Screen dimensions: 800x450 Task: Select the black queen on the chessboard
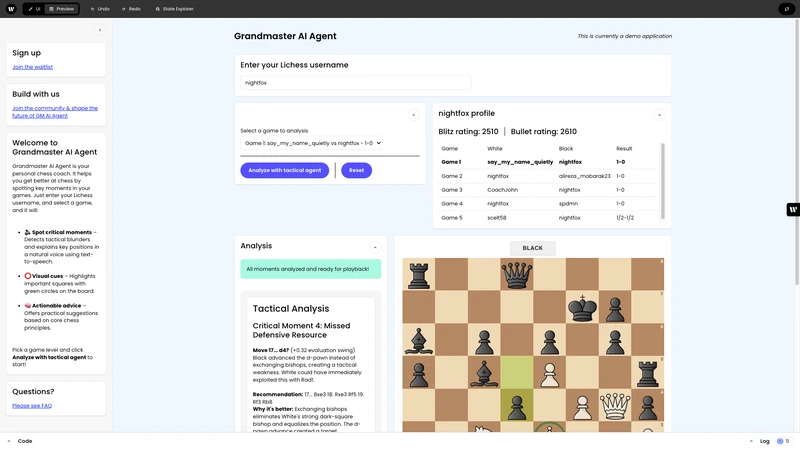click(x=517, y=273)
